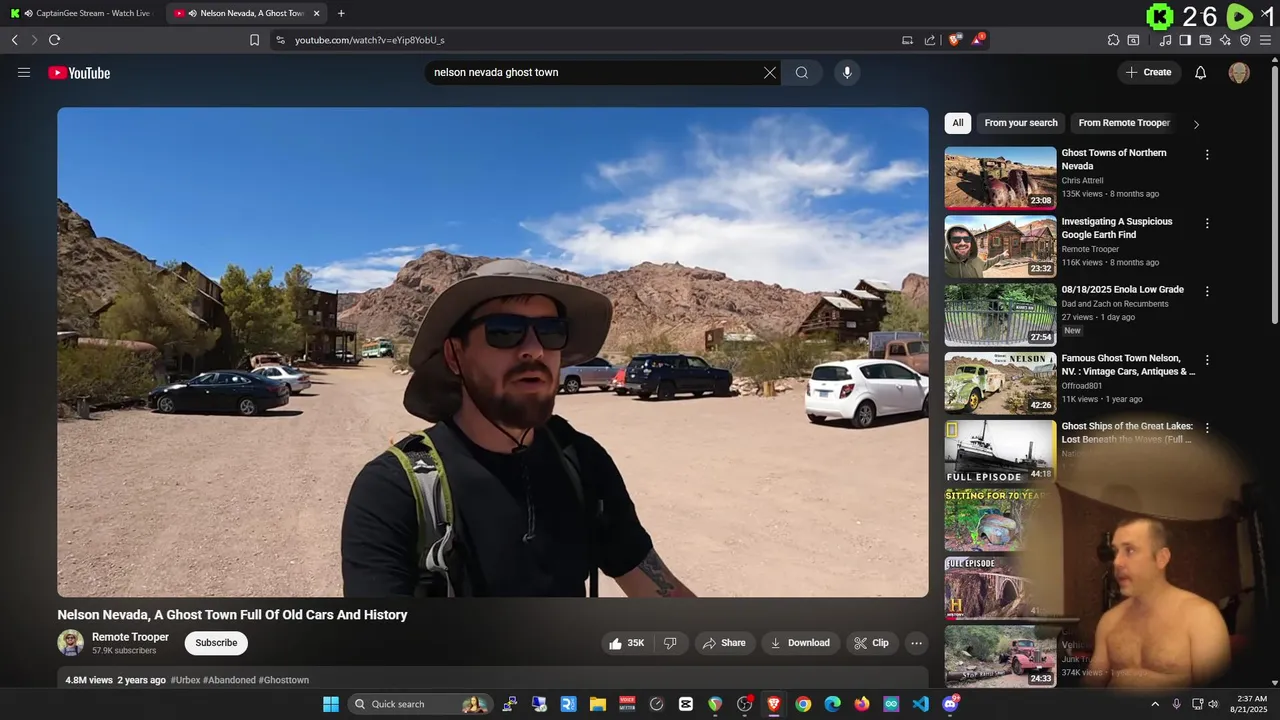Click the Create button
Image resolution: width=1280 pixels, height=720 pixels.
[x=1149, y=72]
